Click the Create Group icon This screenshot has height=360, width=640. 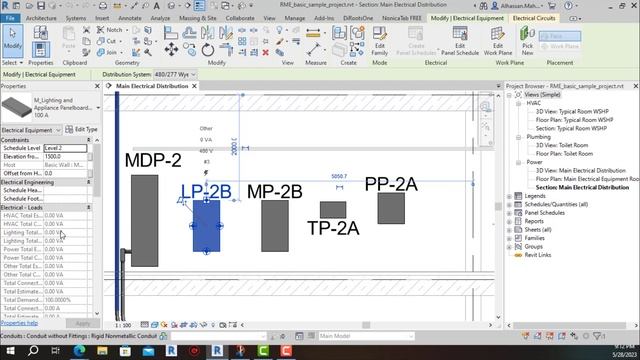pos(357,33)
